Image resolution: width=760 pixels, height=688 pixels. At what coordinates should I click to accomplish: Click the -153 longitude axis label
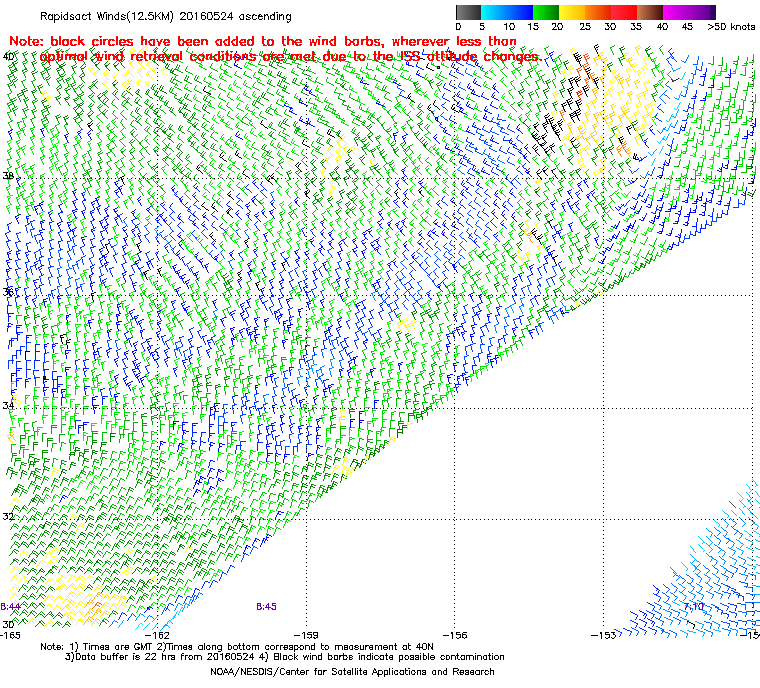(x=603, y=635)
